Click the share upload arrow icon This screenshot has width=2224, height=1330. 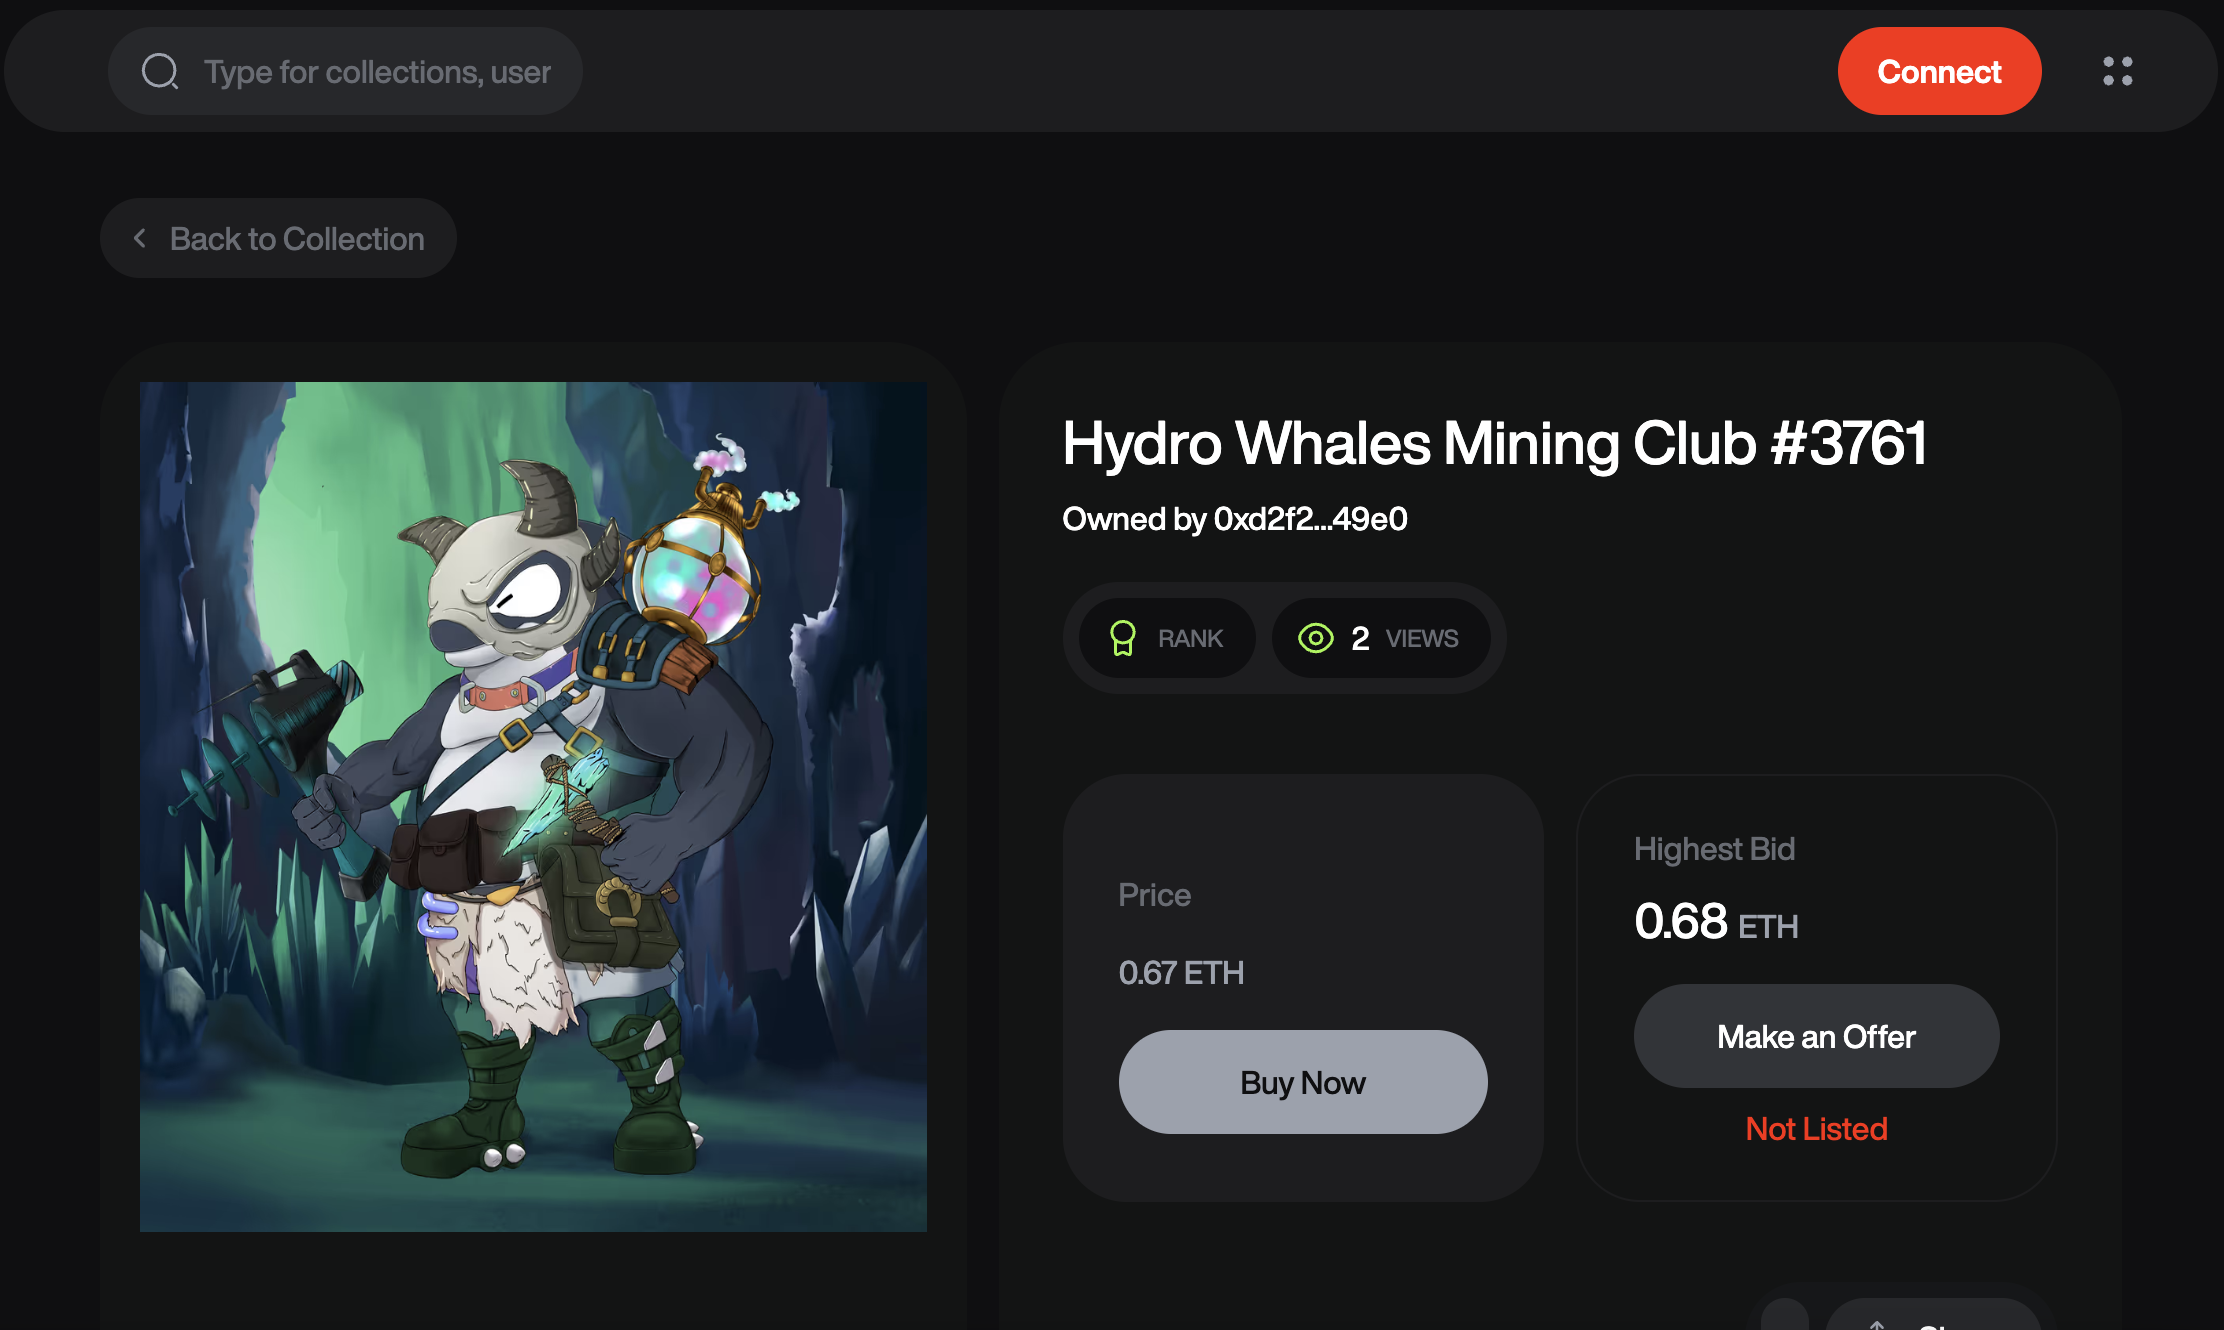coord(1877,1324)
